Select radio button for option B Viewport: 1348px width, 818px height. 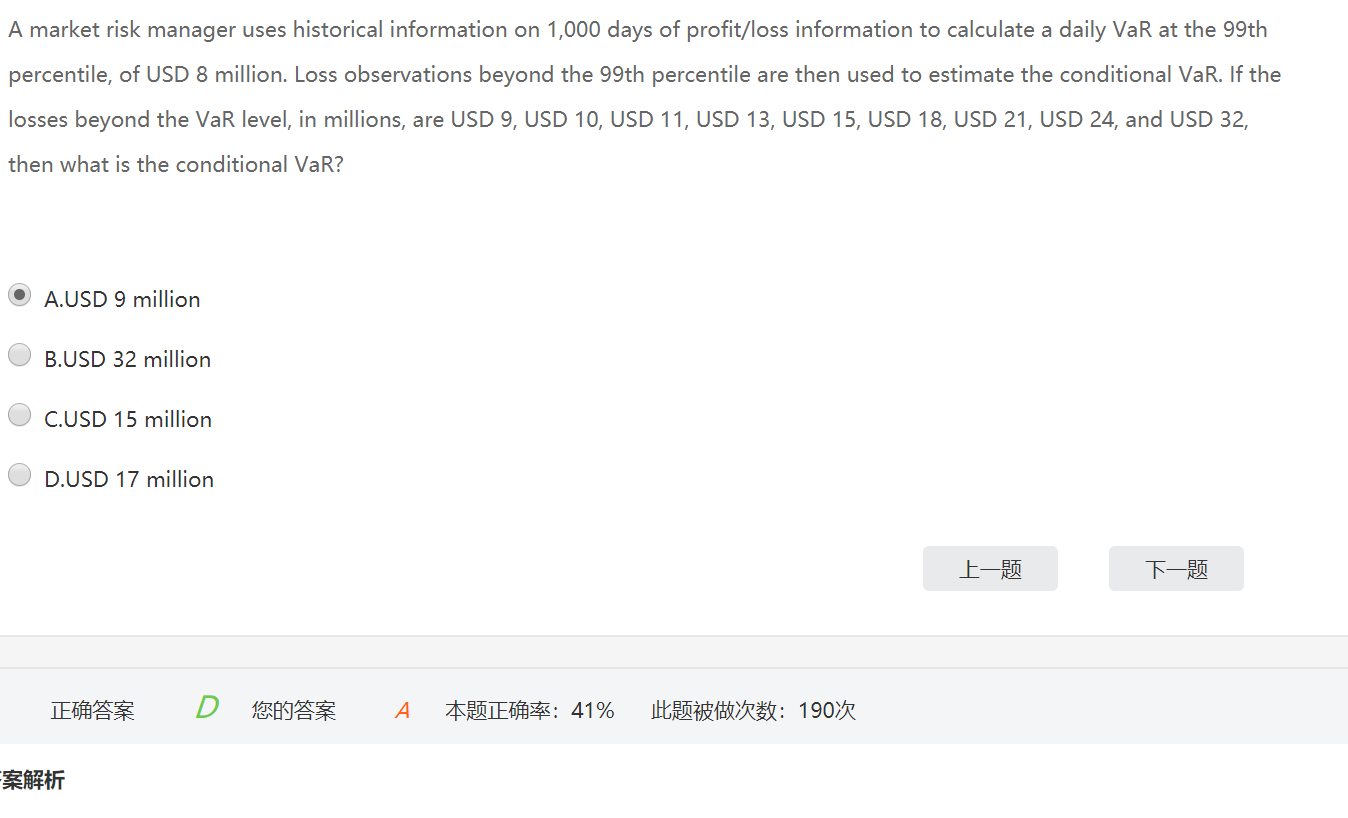pyautogui.click(x=19, y=355)
